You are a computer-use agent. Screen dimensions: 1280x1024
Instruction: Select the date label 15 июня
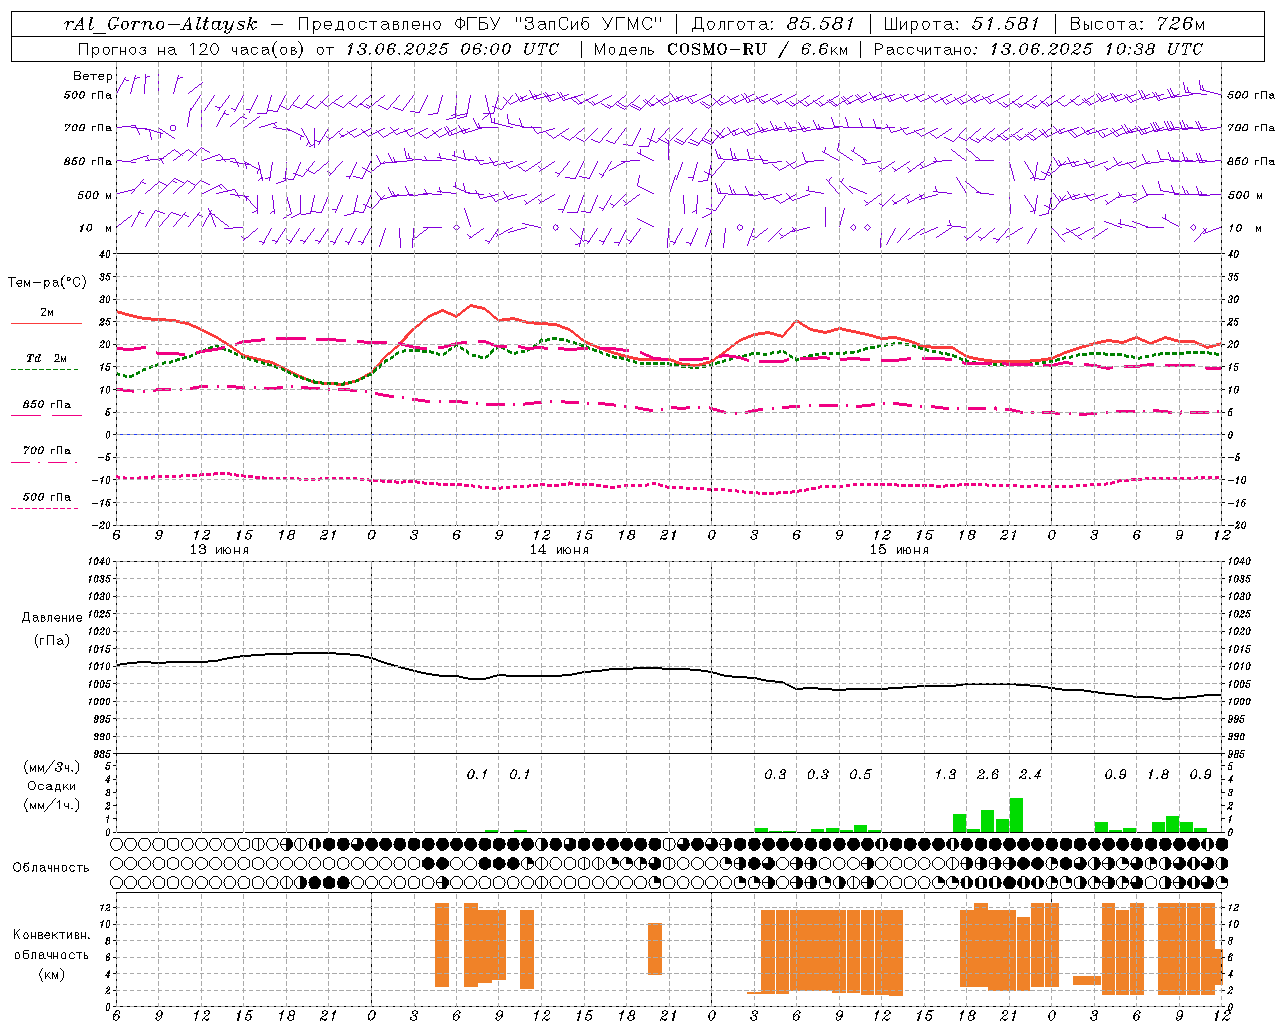899,550
